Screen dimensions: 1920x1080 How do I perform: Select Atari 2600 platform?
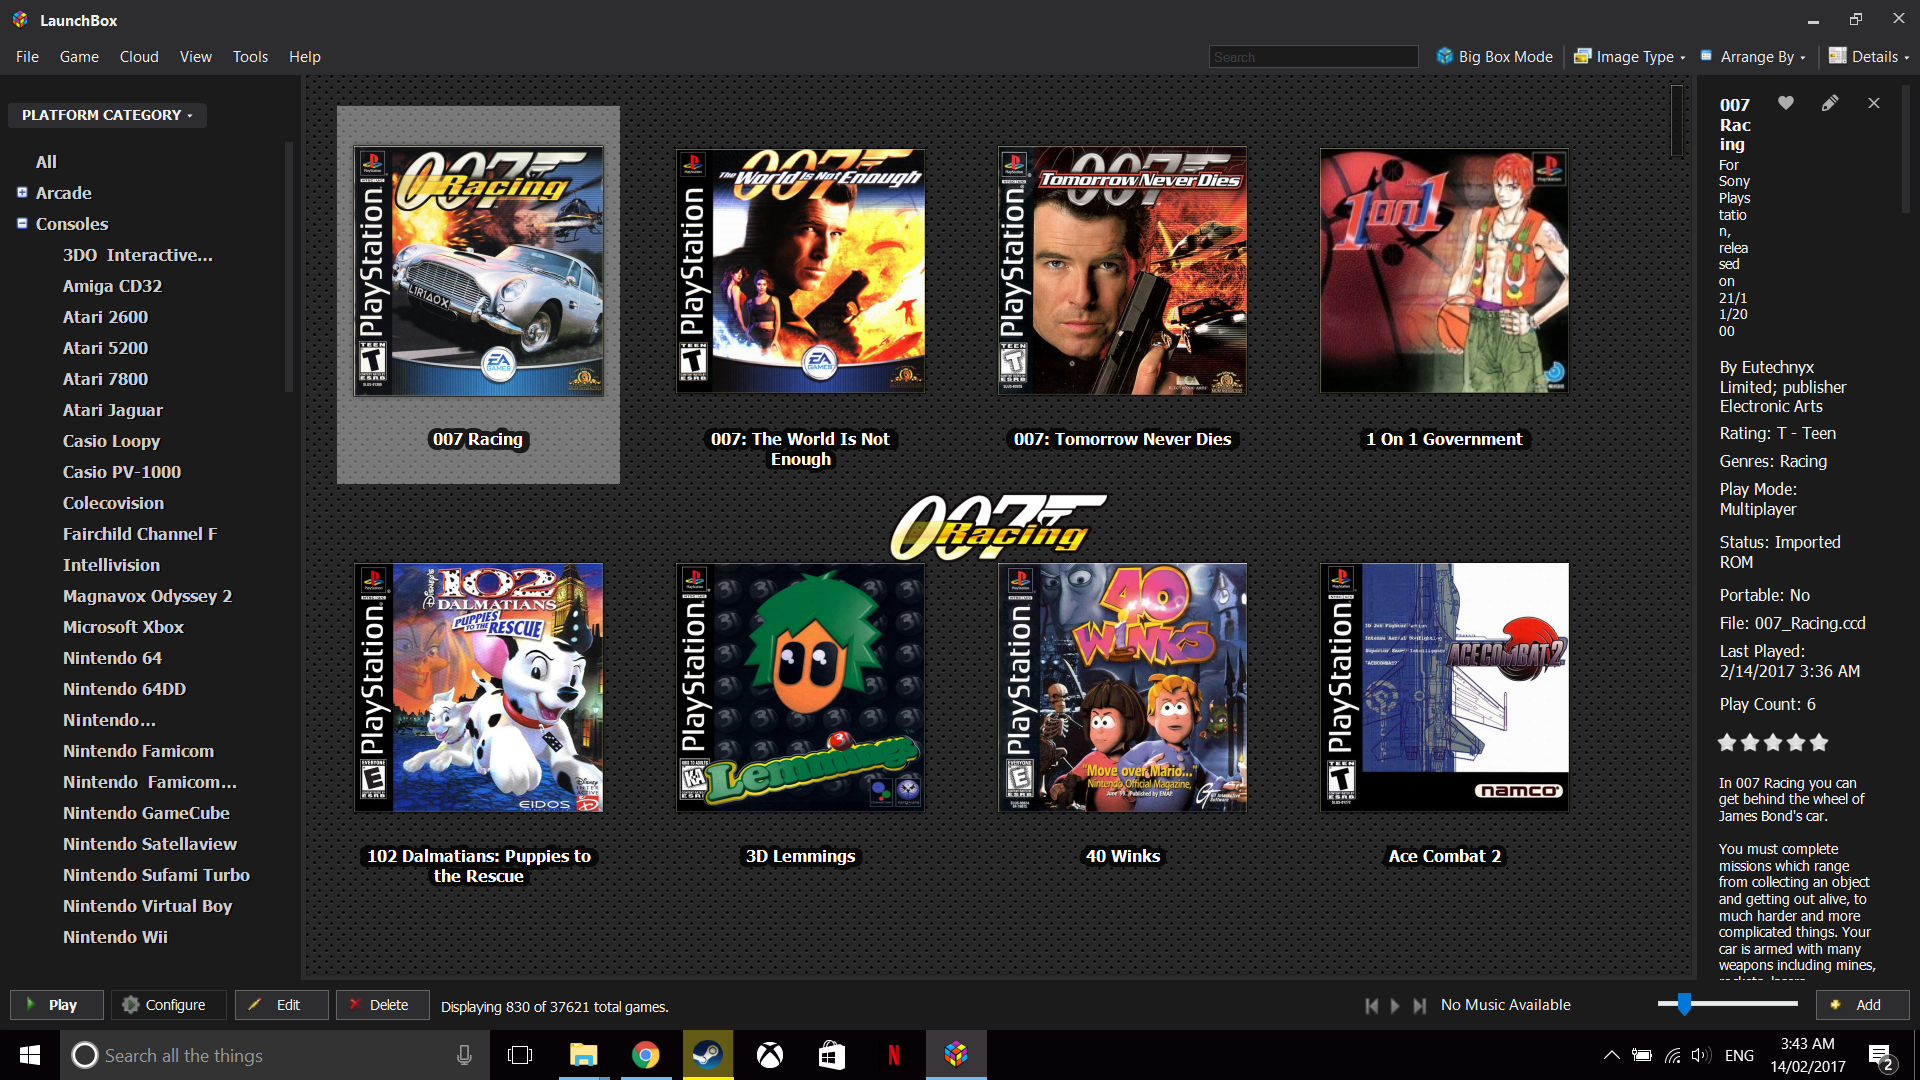point(105,316)
